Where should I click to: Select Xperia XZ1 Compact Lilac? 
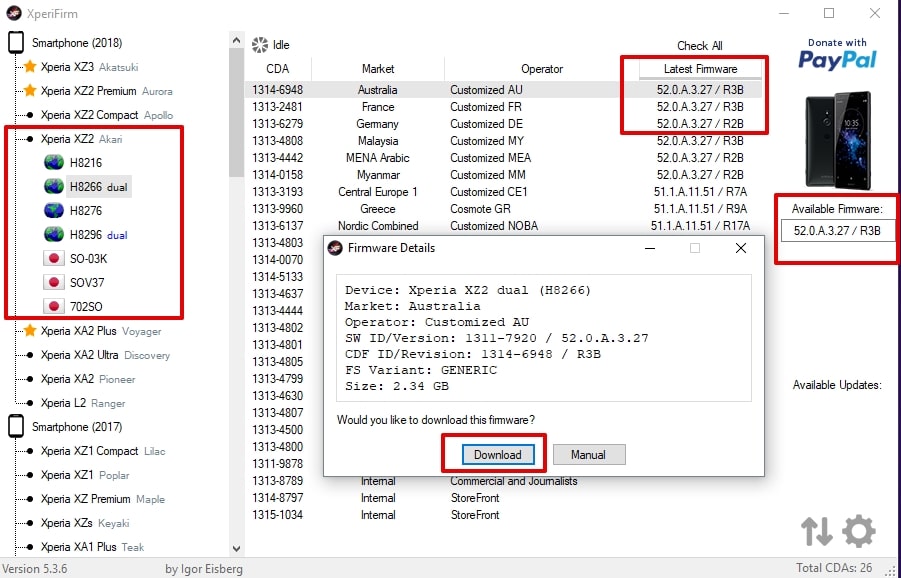(103, 451)
